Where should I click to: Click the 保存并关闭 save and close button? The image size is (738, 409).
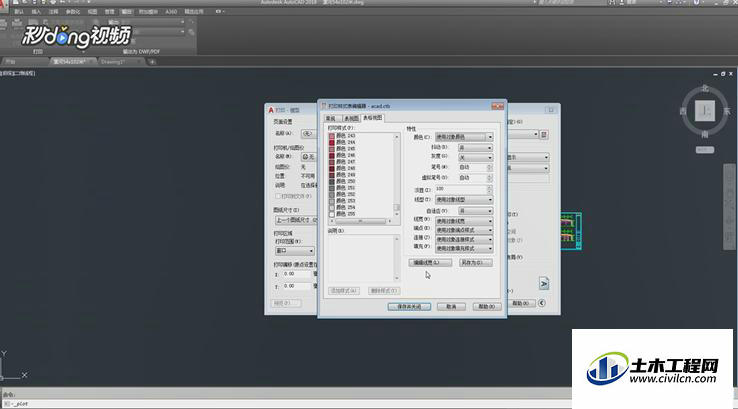pos(409,307)
